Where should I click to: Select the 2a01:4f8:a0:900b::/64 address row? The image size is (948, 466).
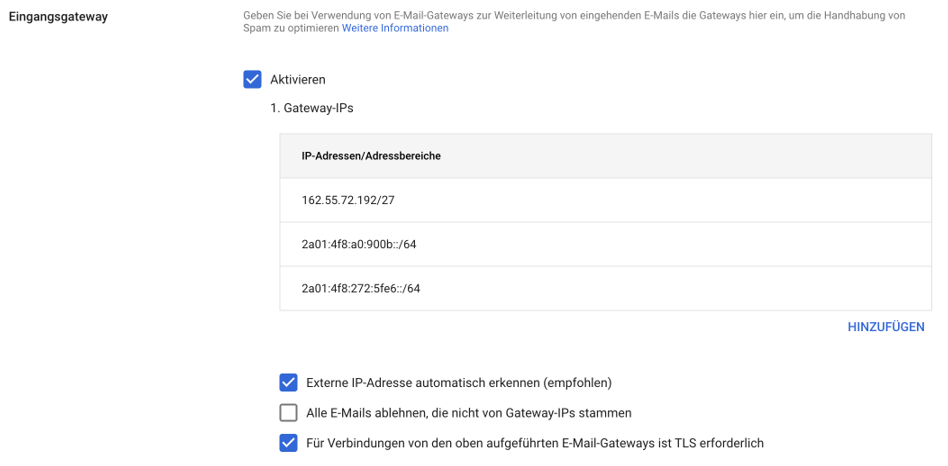(x=359, y=244)
